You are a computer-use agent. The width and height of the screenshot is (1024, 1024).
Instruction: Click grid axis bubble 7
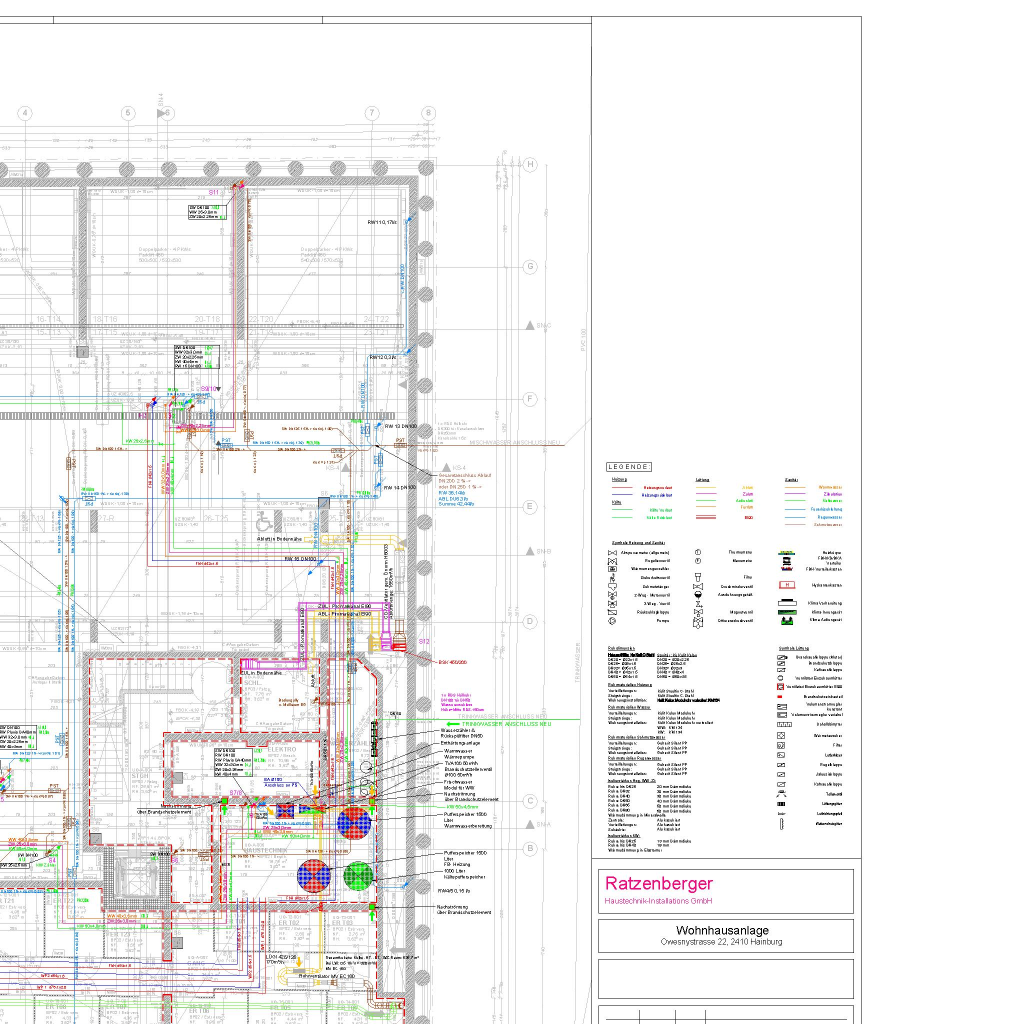point(371,113)
